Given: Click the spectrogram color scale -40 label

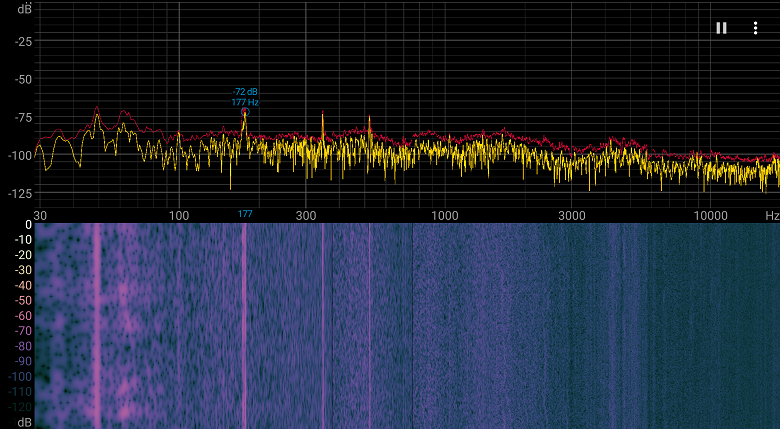Looking at the screenshot, I should (x=22, y=286).
